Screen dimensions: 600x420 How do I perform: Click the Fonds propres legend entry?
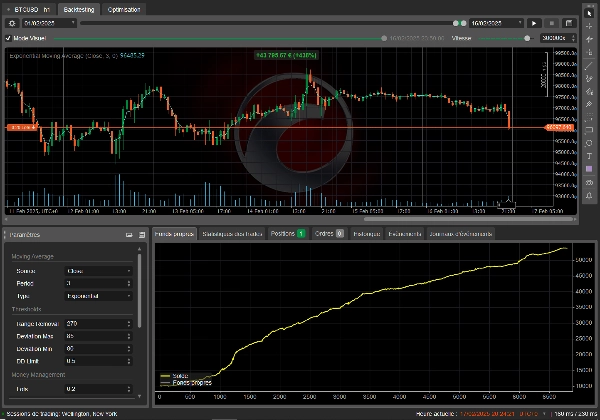[x=186, y=383]
